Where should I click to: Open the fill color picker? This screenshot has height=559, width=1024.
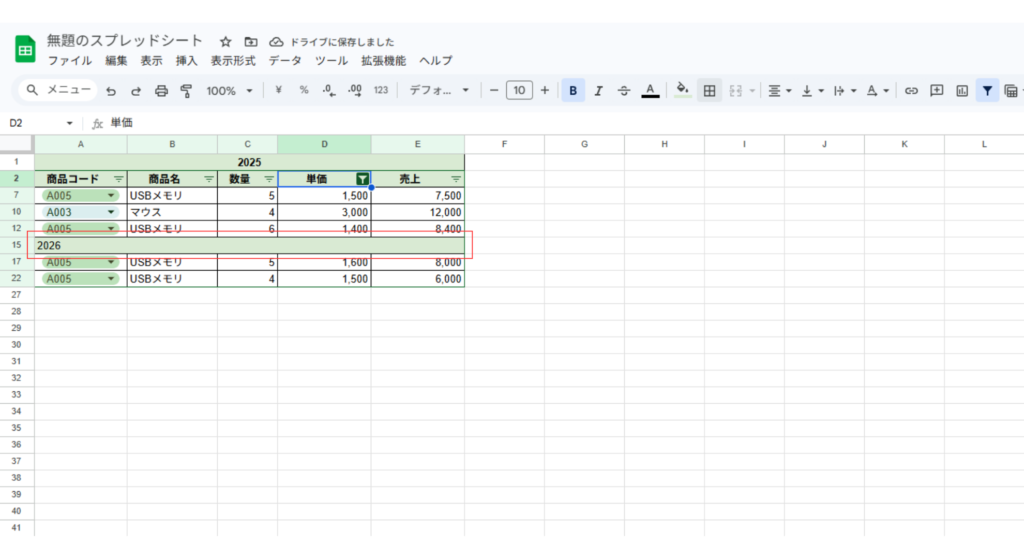pyautogui.click(x=683, y=91)
